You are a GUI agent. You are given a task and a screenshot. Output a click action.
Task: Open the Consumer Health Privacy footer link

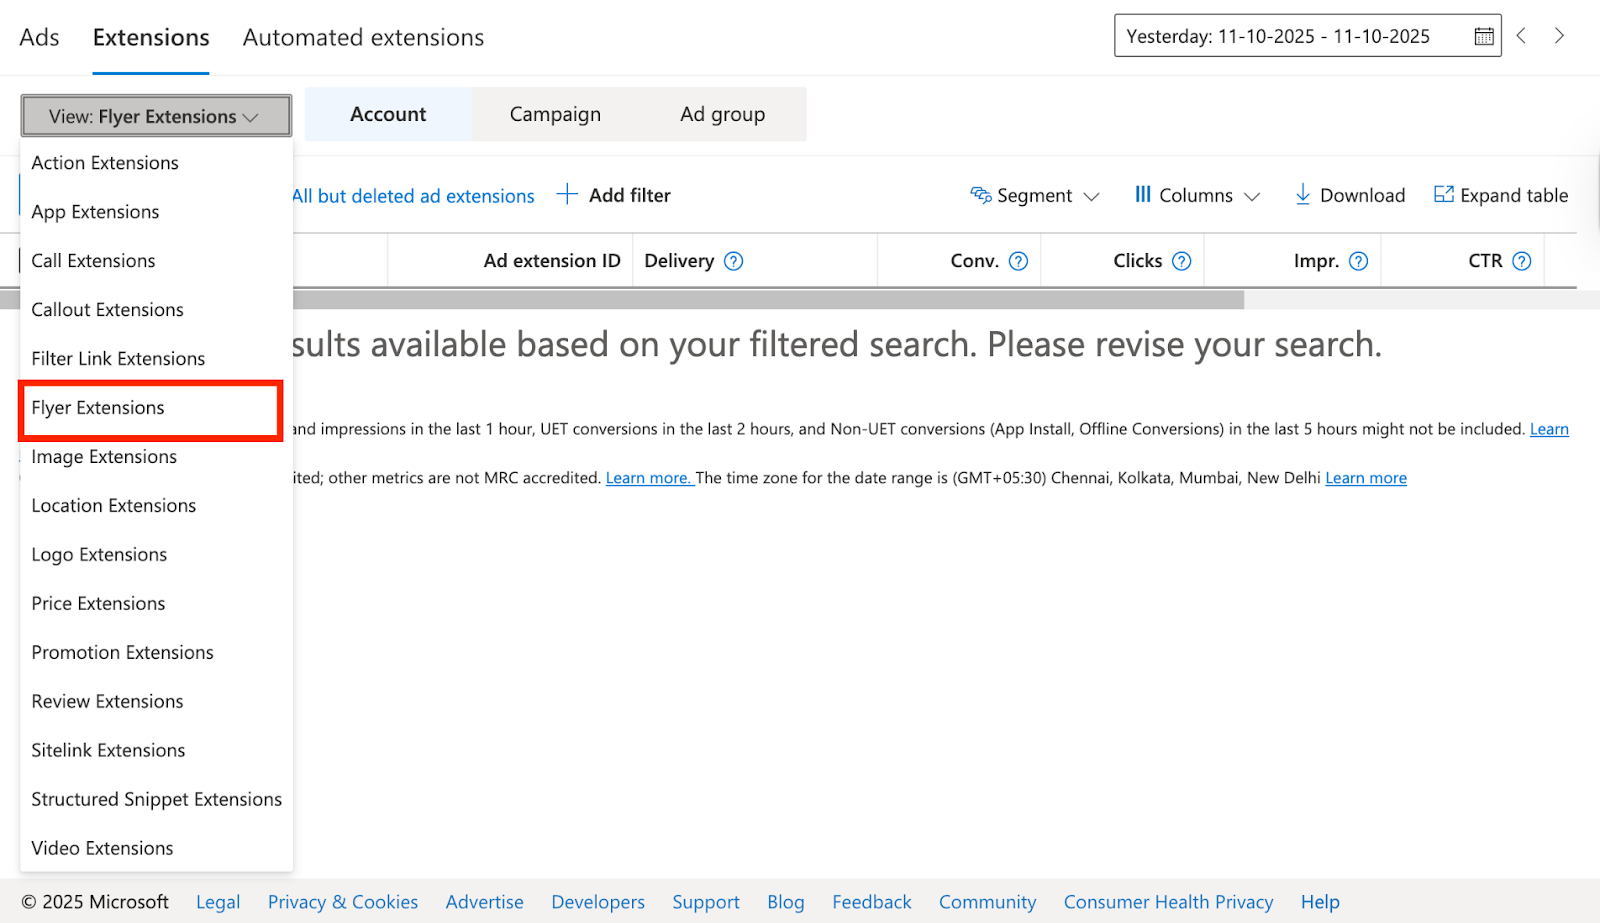click(x=1168, y=902)
